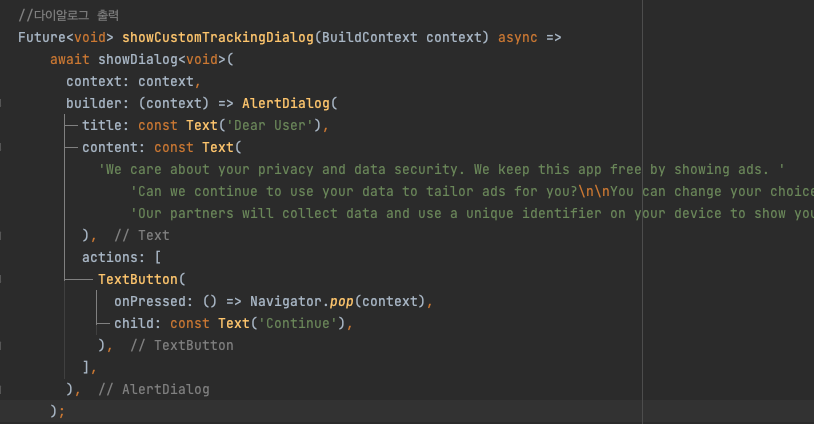Click the '// Text' closing hint comment
Viewport: 814px width, 424px height.
click(142, 236)
